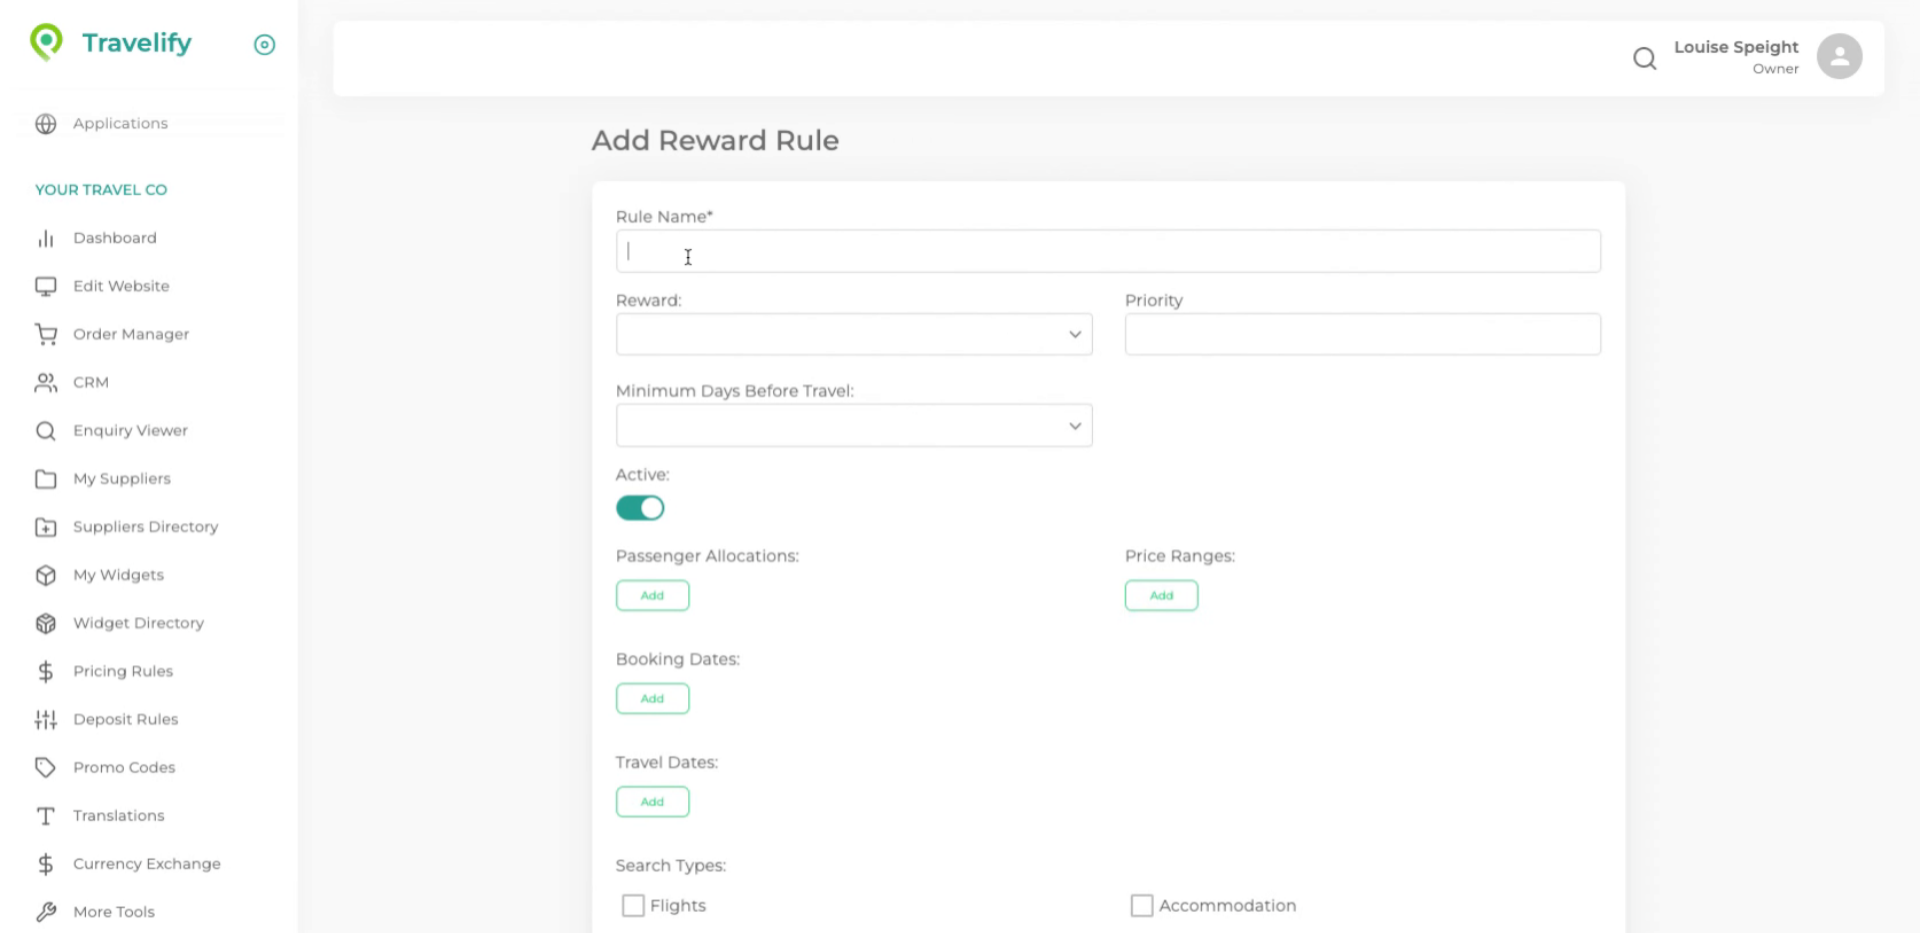Click the Deposit Rules sliders icon

point(46,719)
